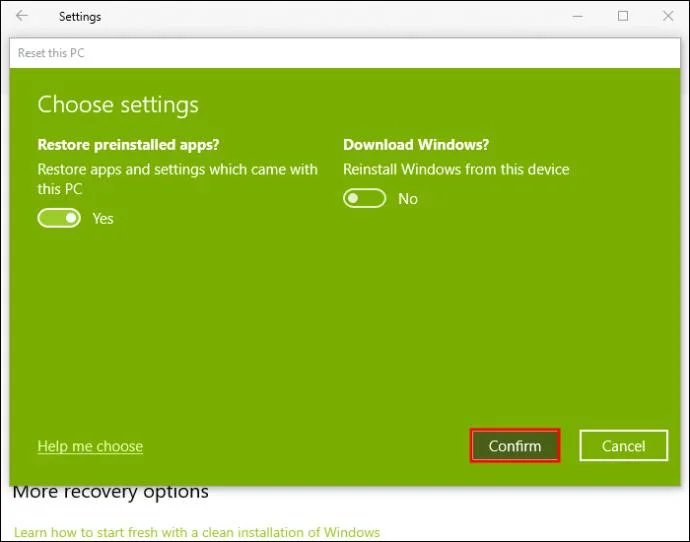
Task: Open the Help me choose link
Action: (90, 446)
